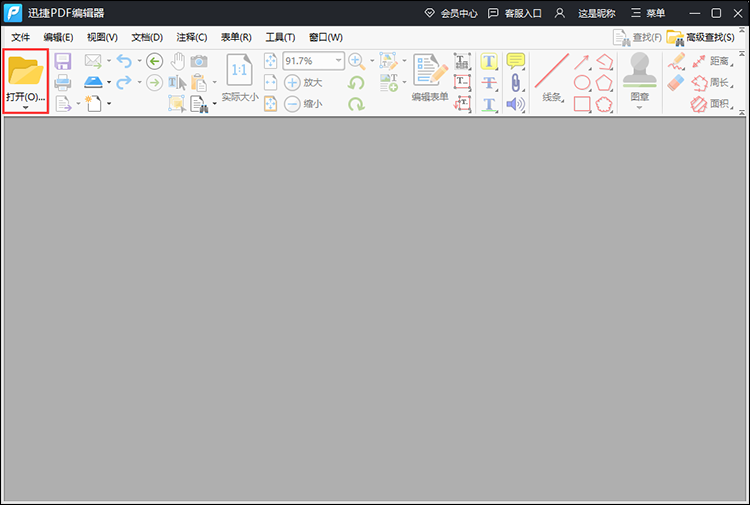The width and height of the screenshot is (750, 505).
Task: Open the 文件 menu
Action: pyautogui.click(x=21, y=37)
